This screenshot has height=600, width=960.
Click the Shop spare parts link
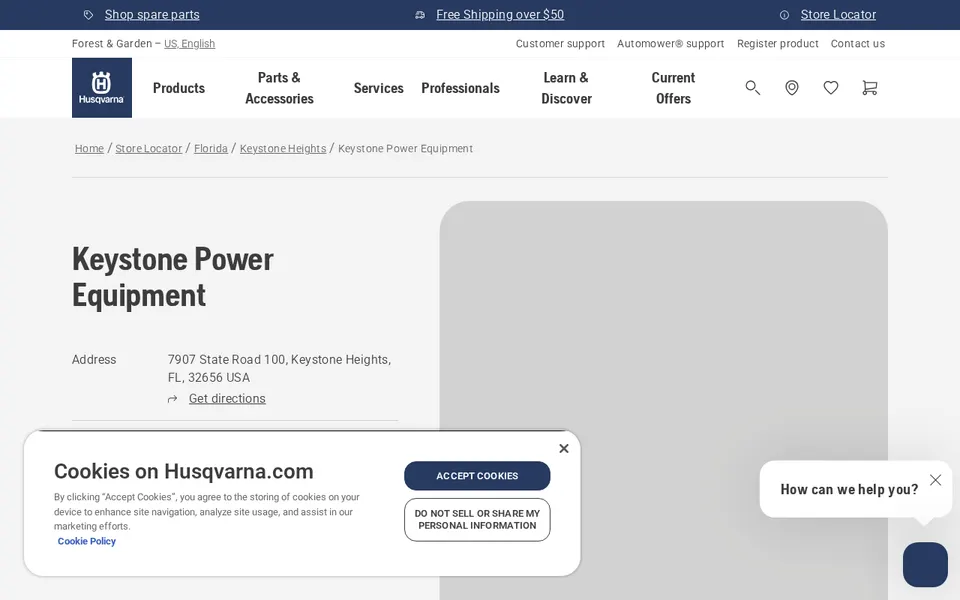pyautogui.click(x=152, y=15)
